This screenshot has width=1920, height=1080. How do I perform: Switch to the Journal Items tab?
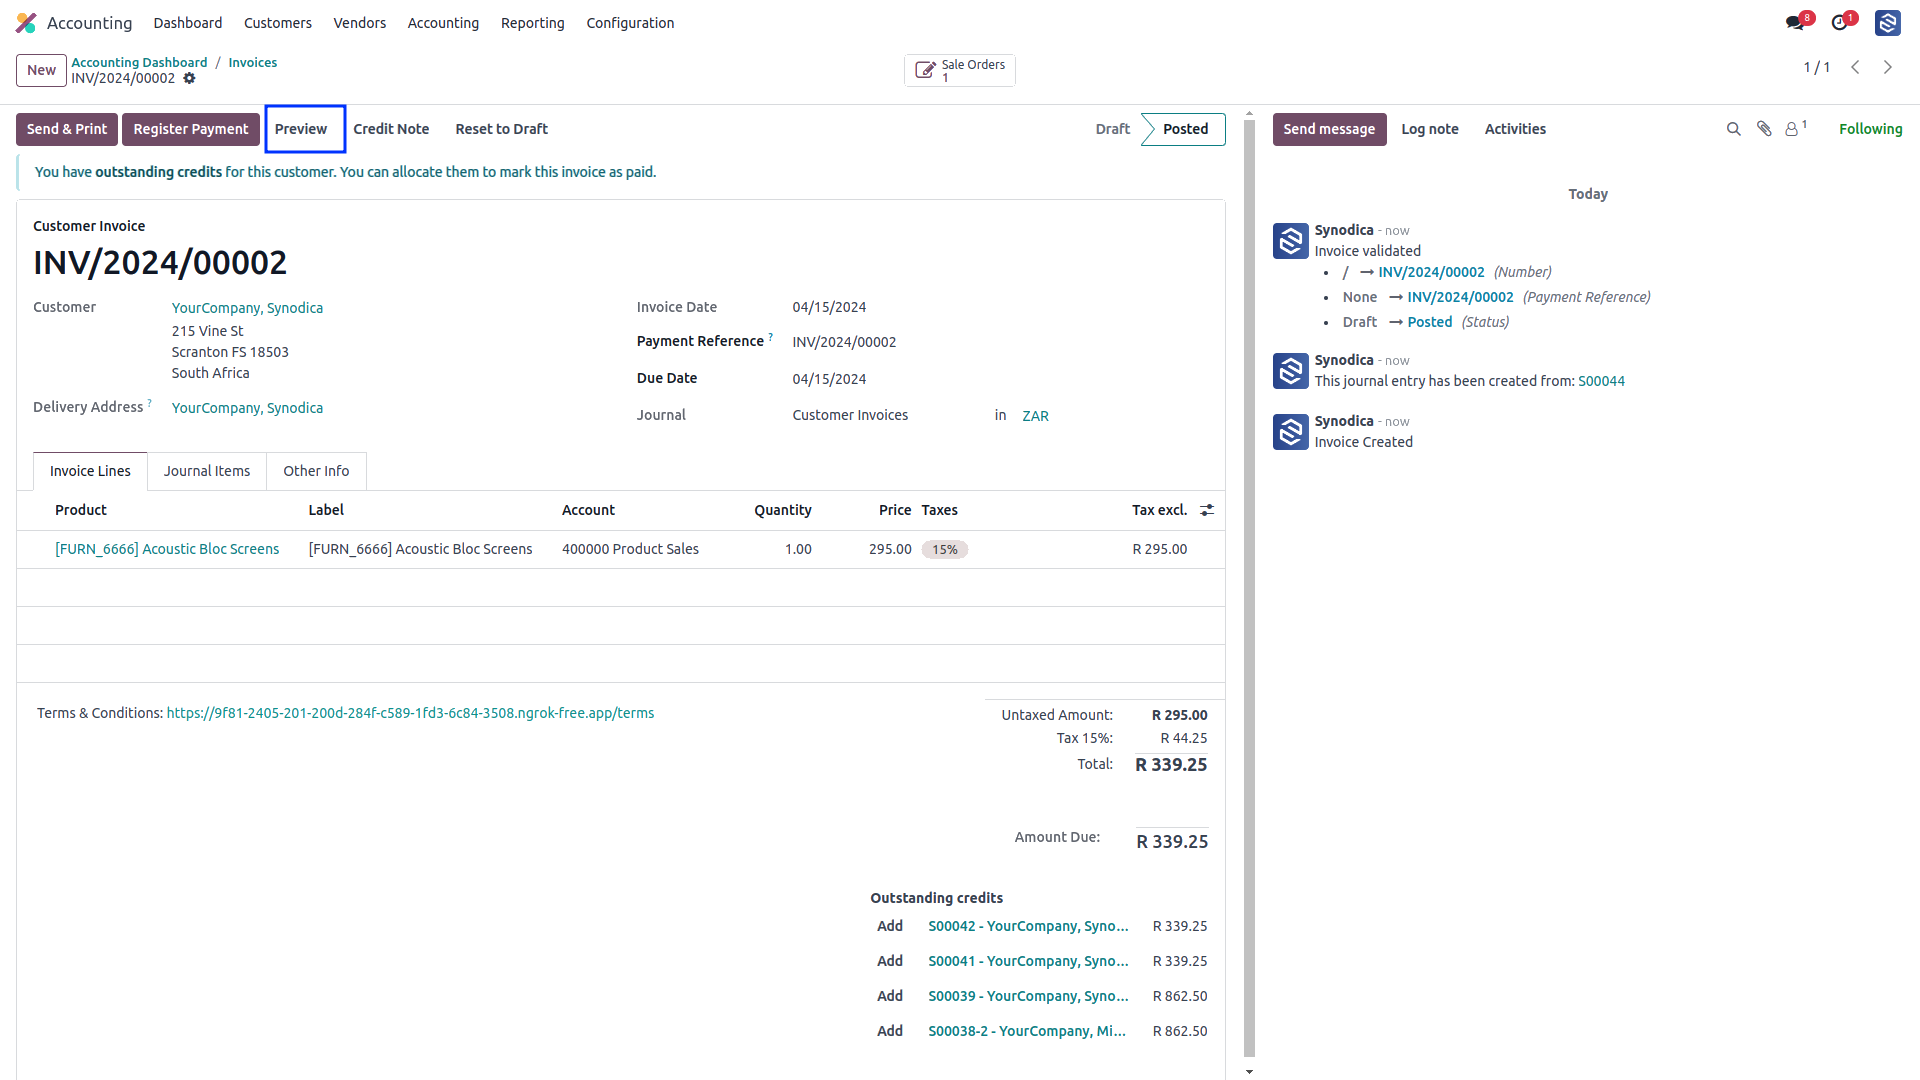pyautogui.click(x=207, y=471)
